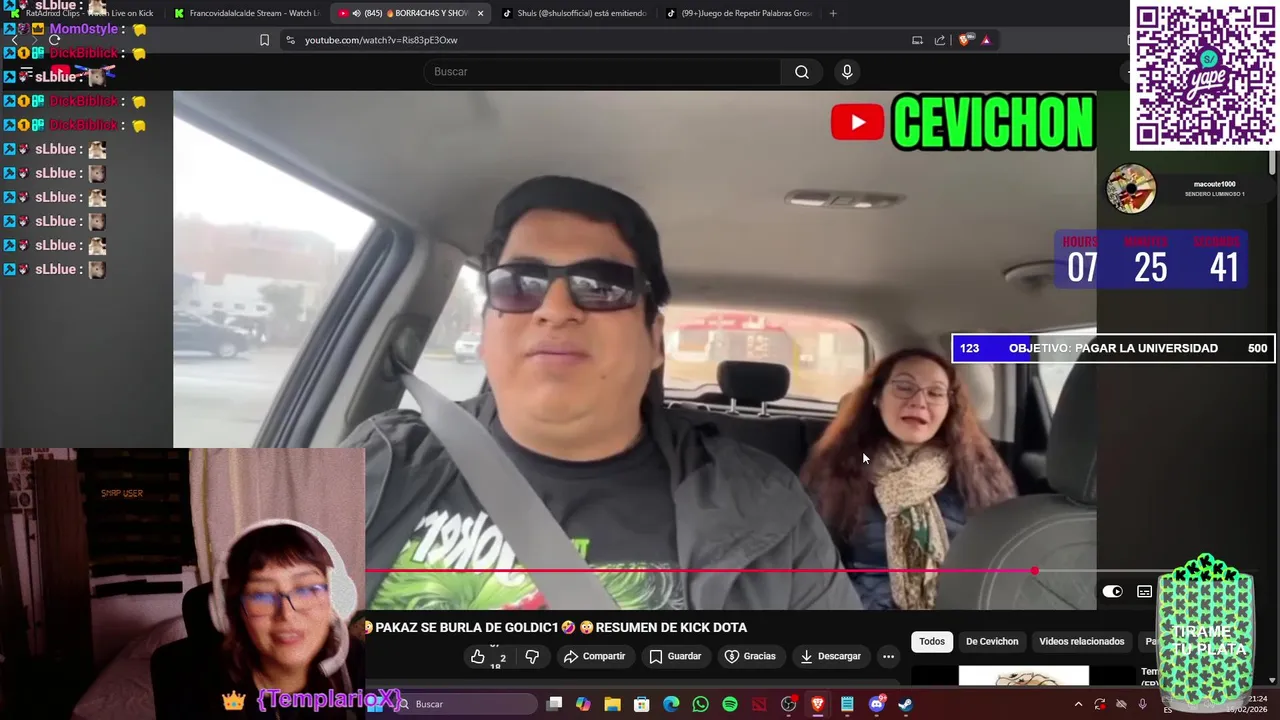This screenshot has height=720, width=1280.
Task: Close the BORR4CH4S Y SHOW tab
Action: 480,13
